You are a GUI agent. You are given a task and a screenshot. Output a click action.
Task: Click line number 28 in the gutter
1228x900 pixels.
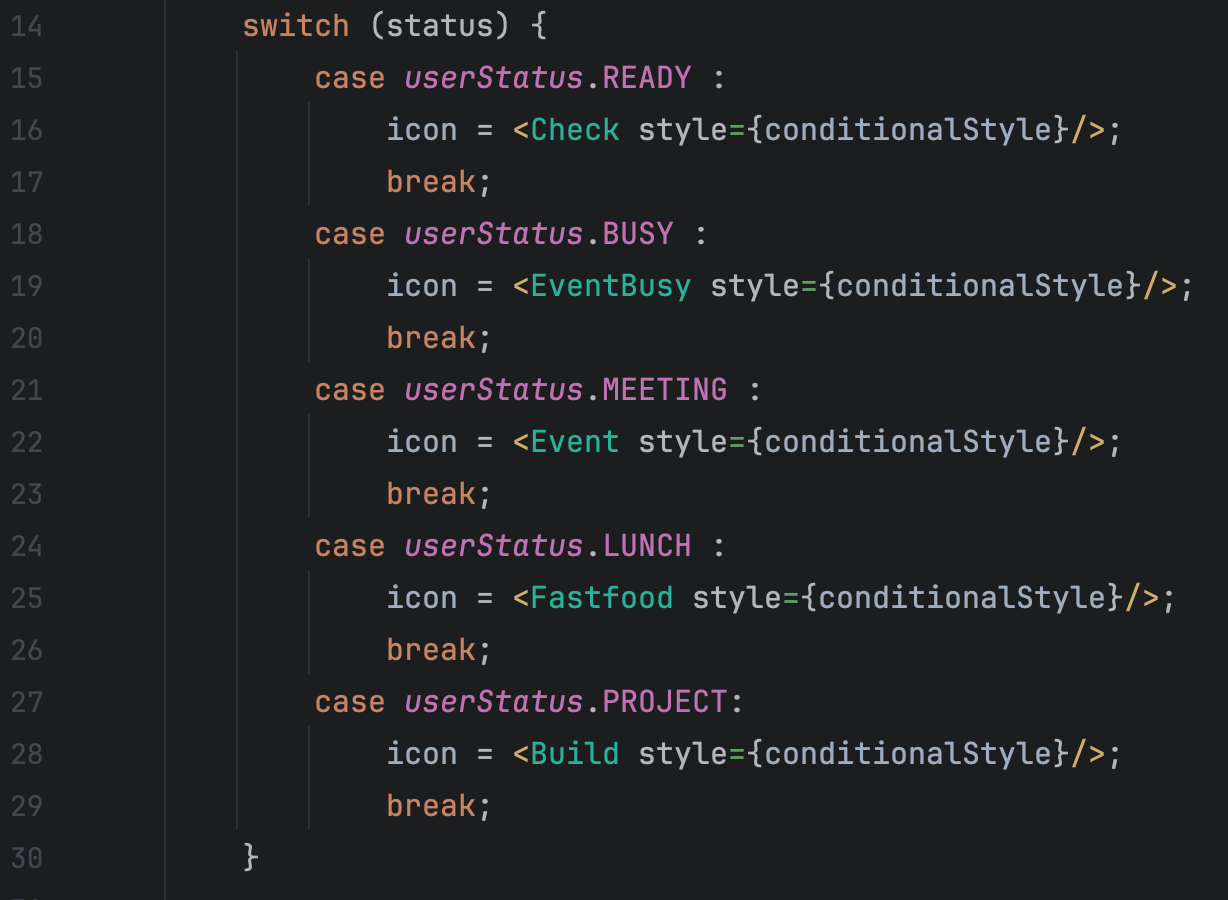coord(26,753)
